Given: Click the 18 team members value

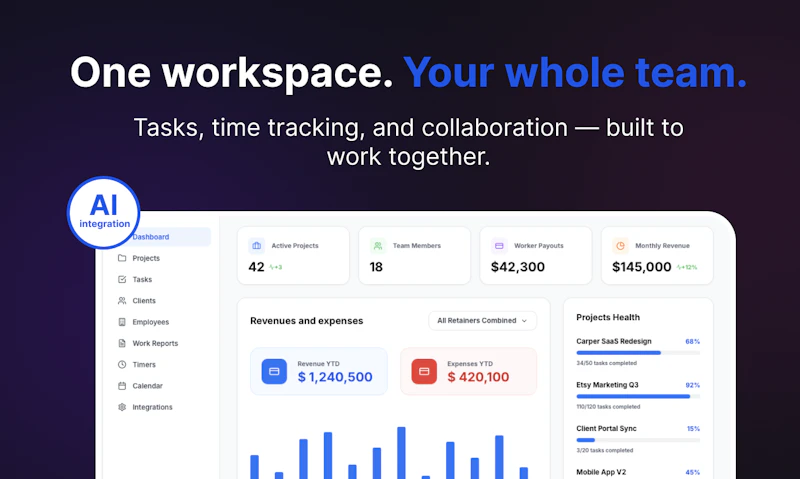Looking at the screenshot, I should [376, 267].
